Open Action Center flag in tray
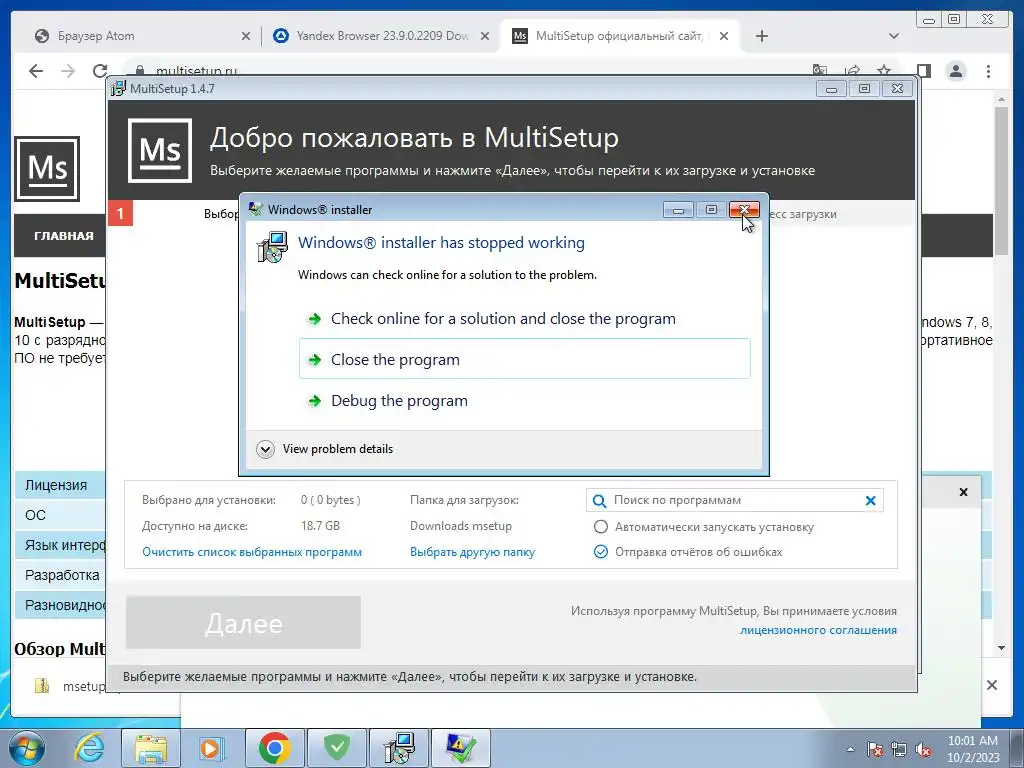 point(874,750)
